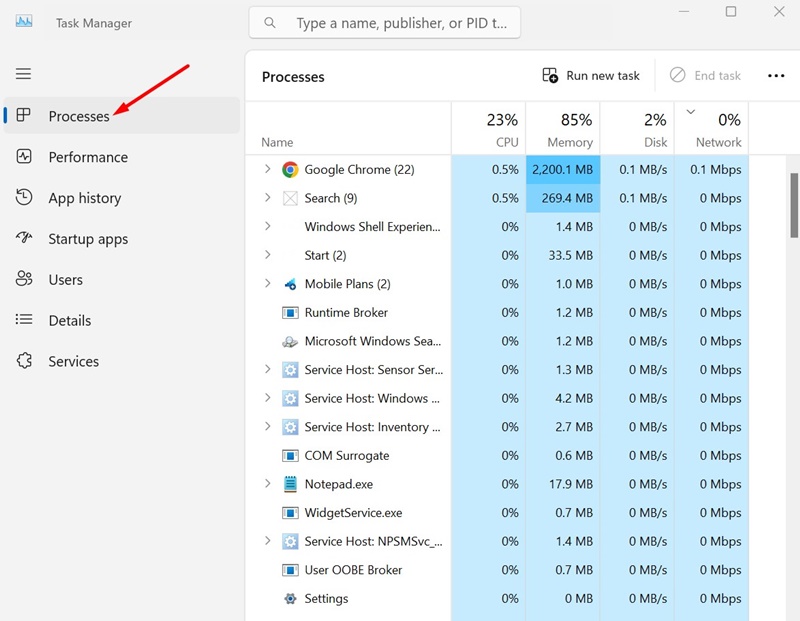
Task: Open the Details tab in sidebar
Action: (x=69, y=320)
